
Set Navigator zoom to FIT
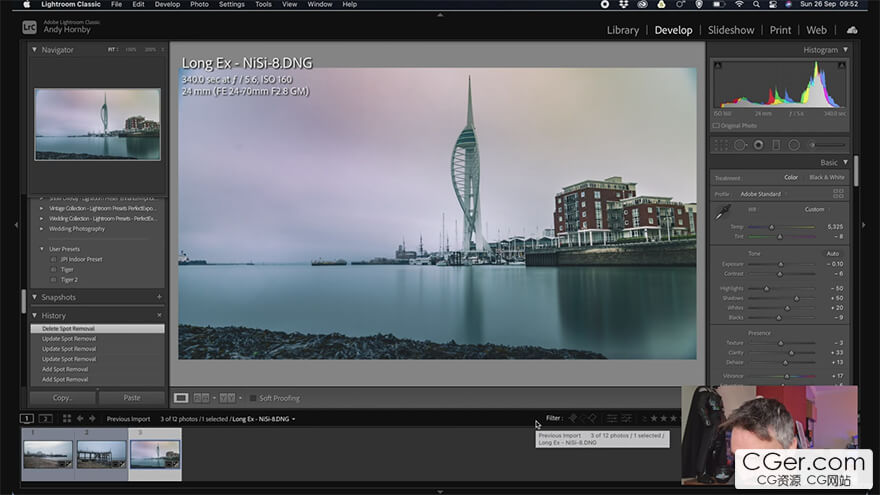[112, 50]
